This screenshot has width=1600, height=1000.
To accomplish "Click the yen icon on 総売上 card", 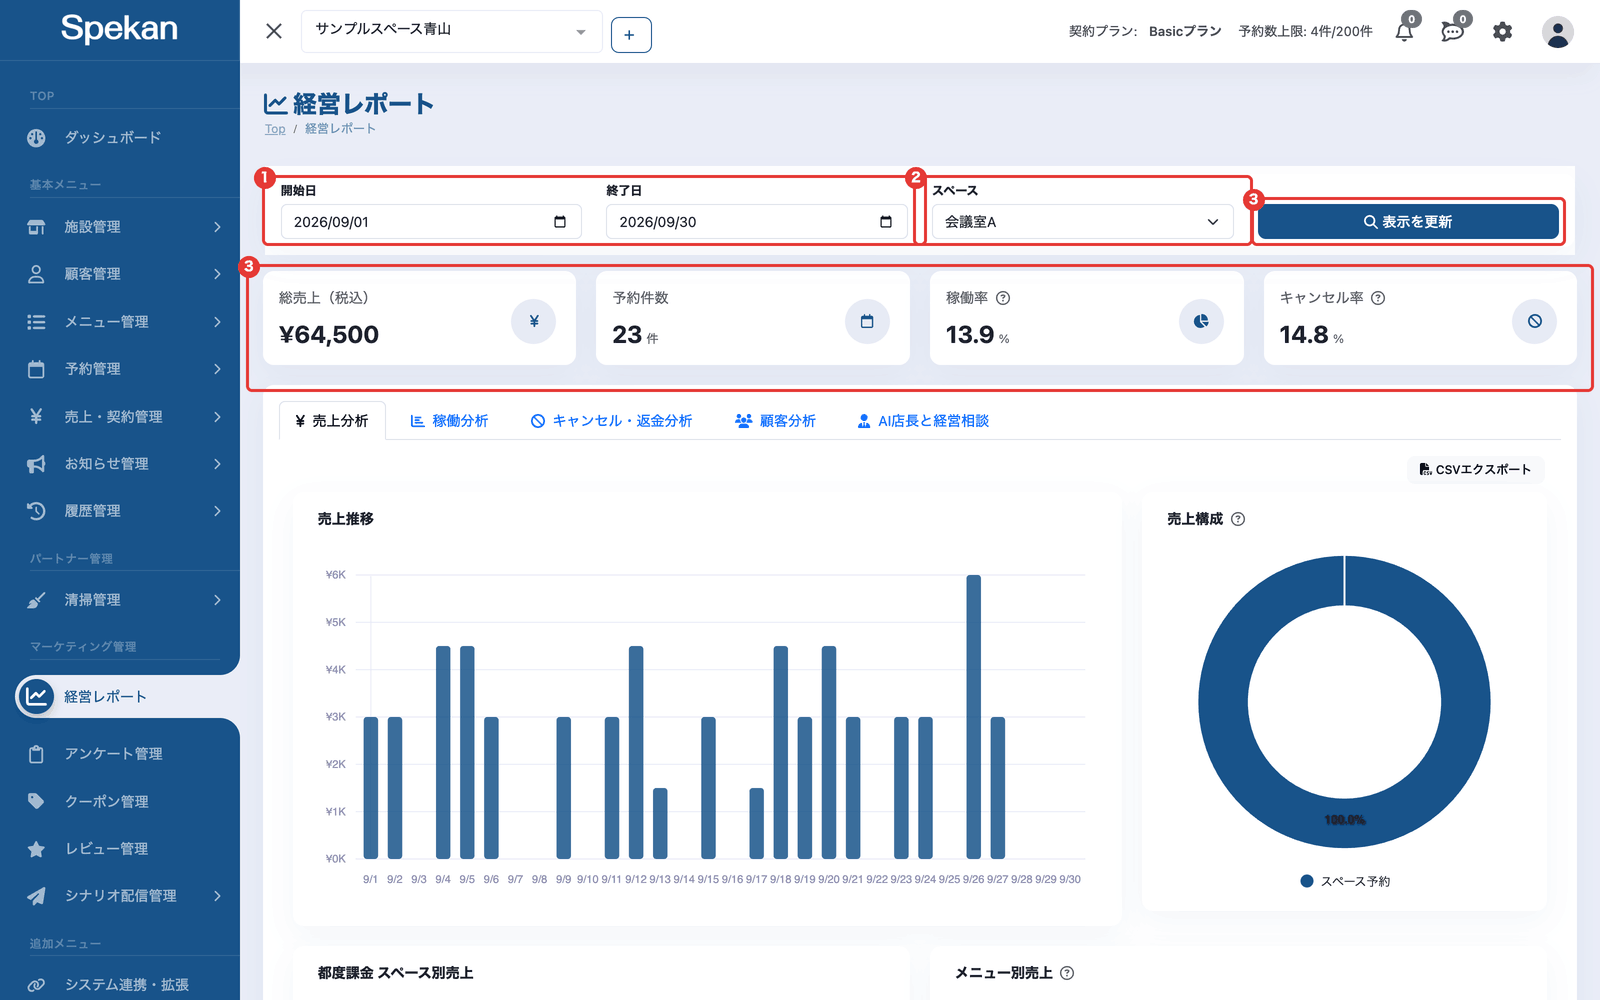I will tap(534, 321).
